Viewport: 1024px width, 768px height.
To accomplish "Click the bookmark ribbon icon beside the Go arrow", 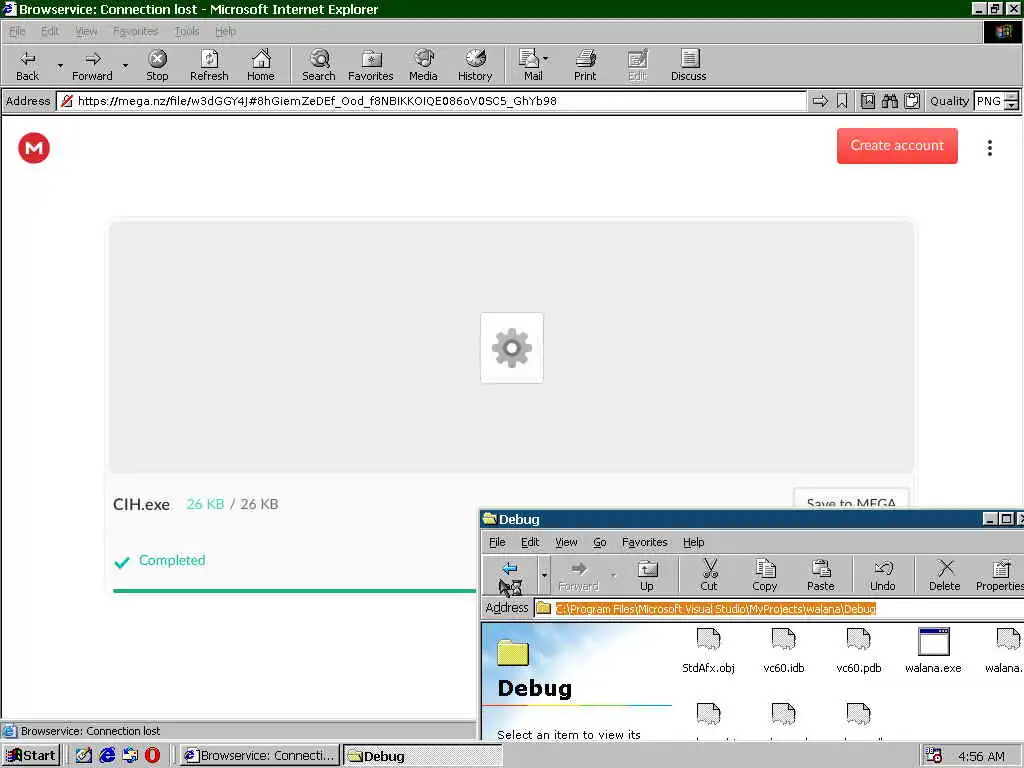I will (842, 101).
